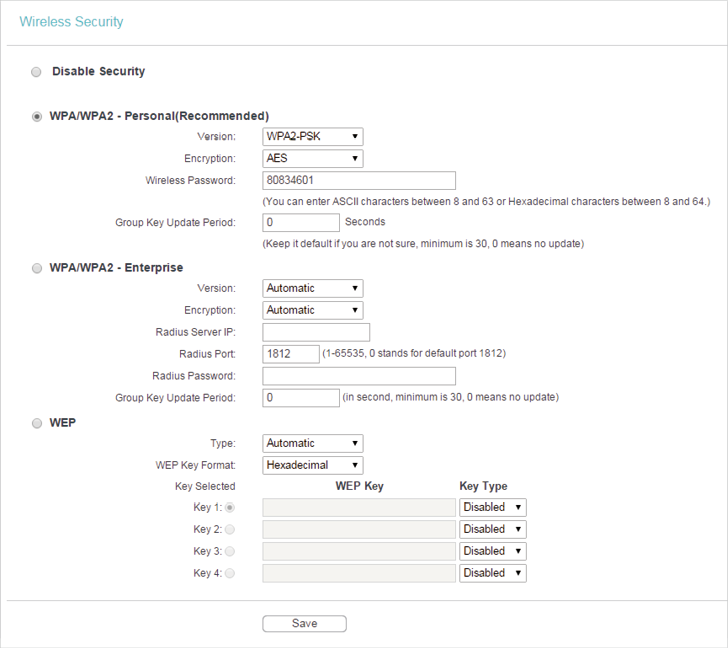Click the Radius Port field
728x648 pixels.
pyautogui.click(x=291, y=354)
